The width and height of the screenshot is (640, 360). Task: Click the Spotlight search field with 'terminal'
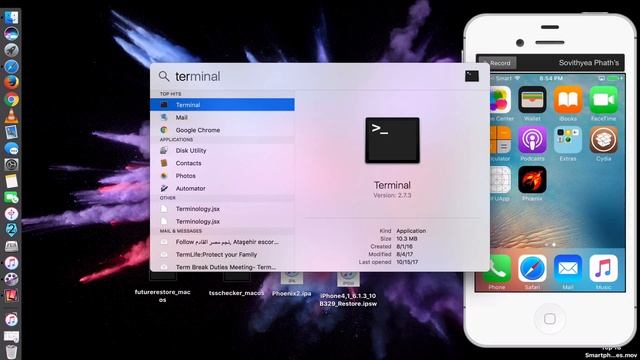click(318, 76)
